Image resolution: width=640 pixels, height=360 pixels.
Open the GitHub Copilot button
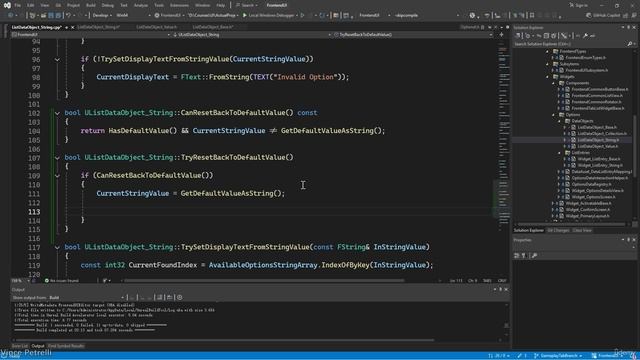click(603, 15)
